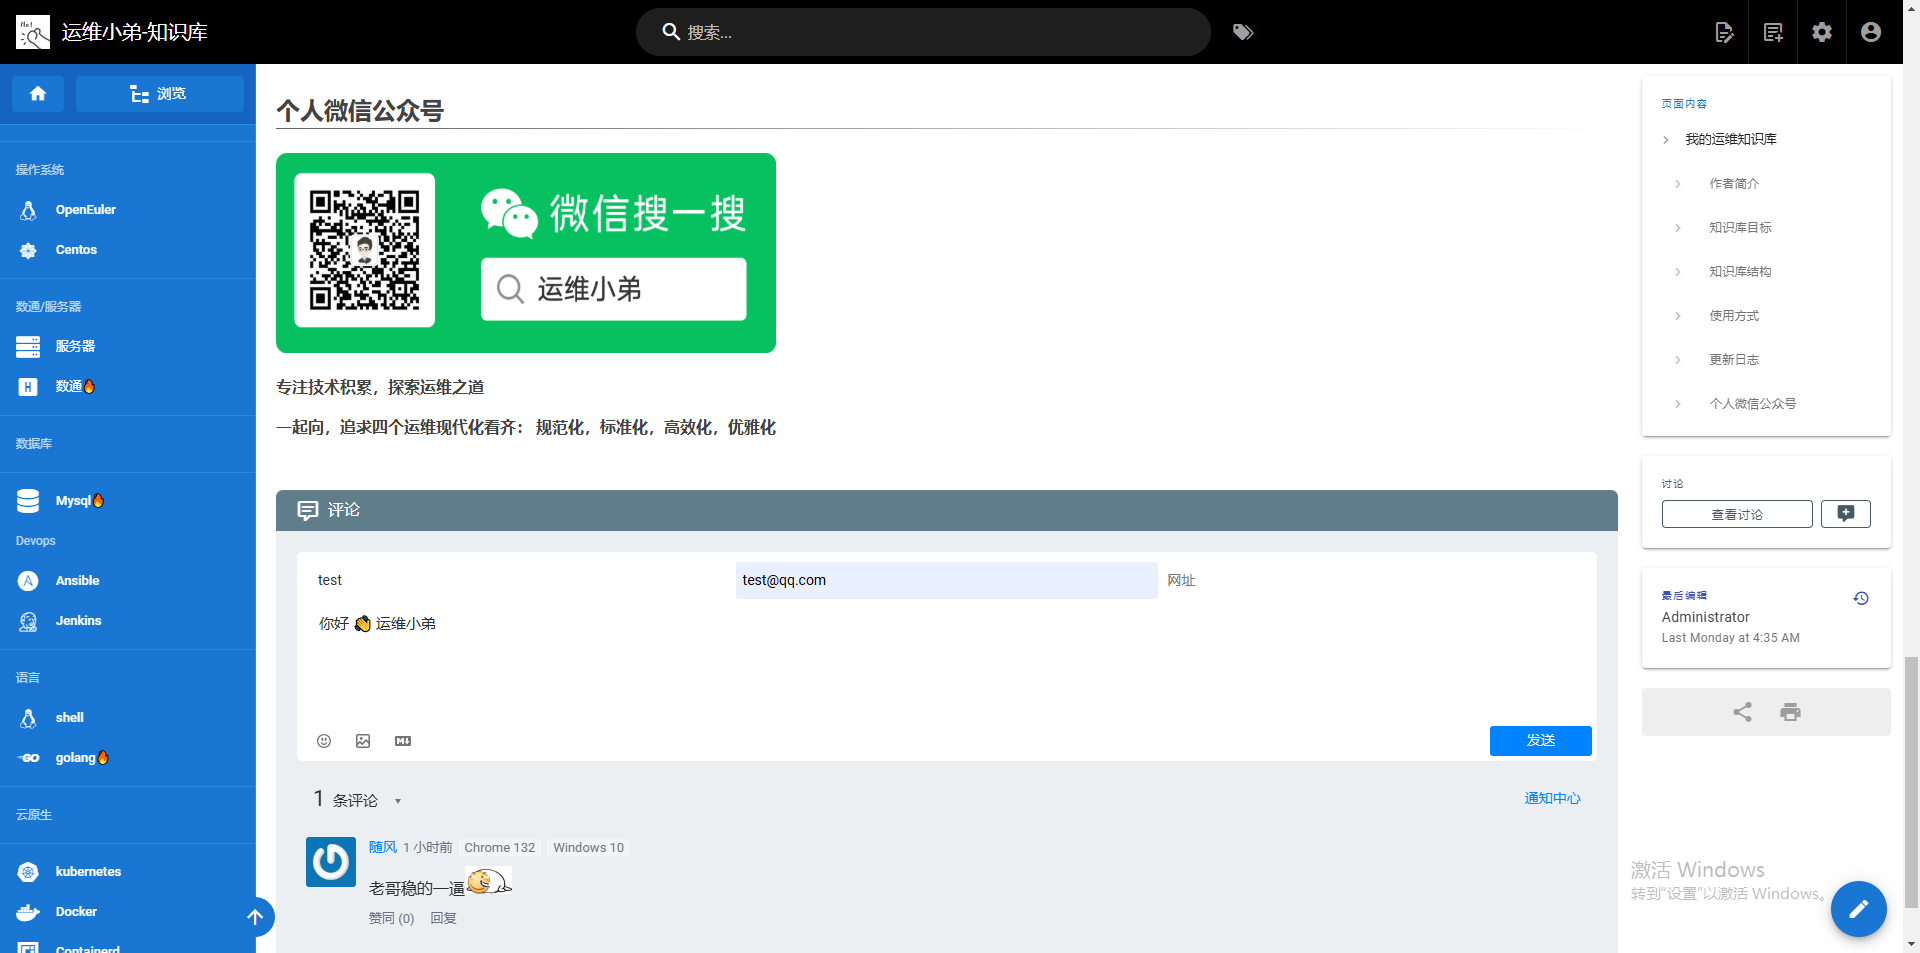Insert an image into the comment
1920x953 pixels.
pos(363,741)
